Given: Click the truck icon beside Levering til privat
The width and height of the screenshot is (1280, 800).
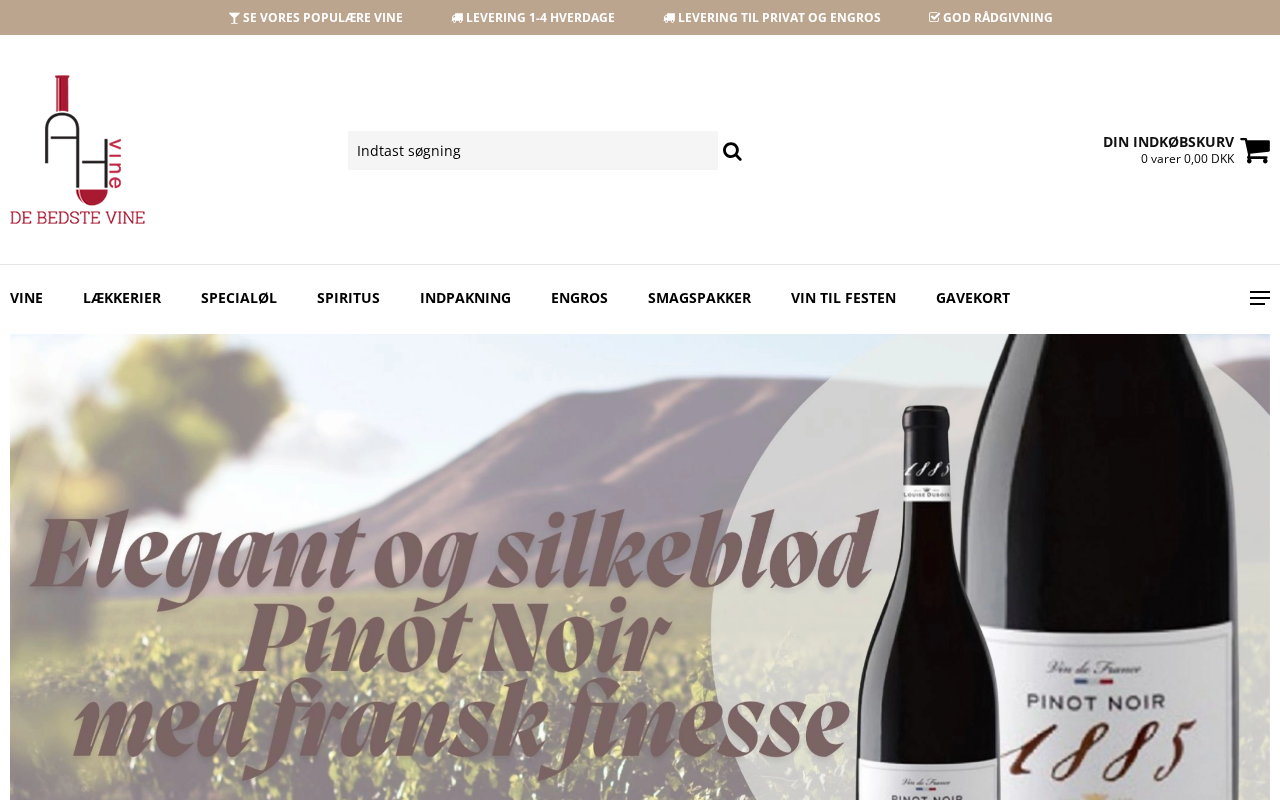Looking at the screenshot, I should (x=669, y=18).
